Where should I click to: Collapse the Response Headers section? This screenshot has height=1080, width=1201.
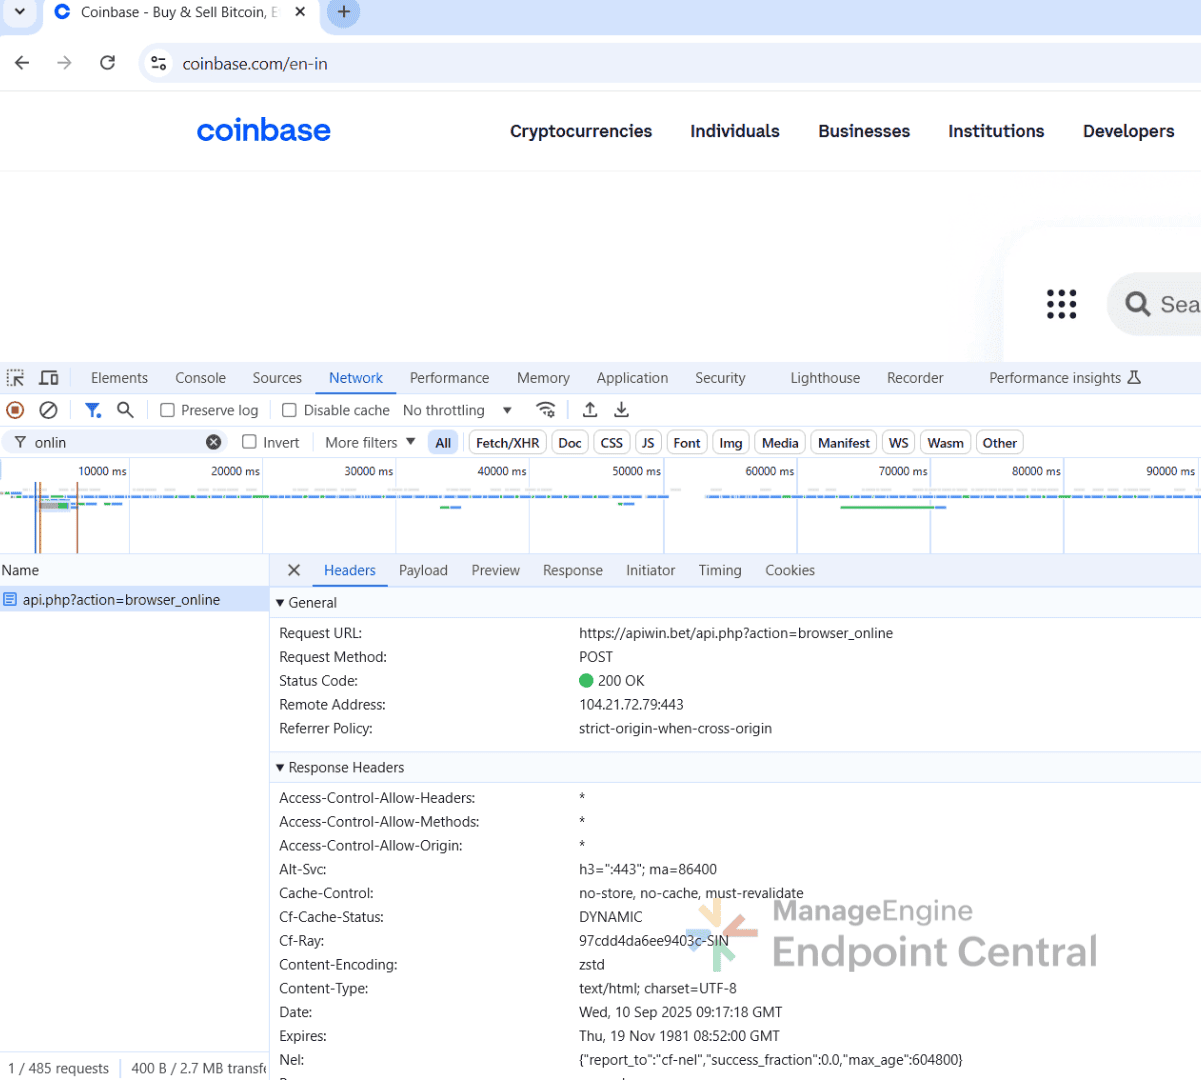tap(340, 768)
